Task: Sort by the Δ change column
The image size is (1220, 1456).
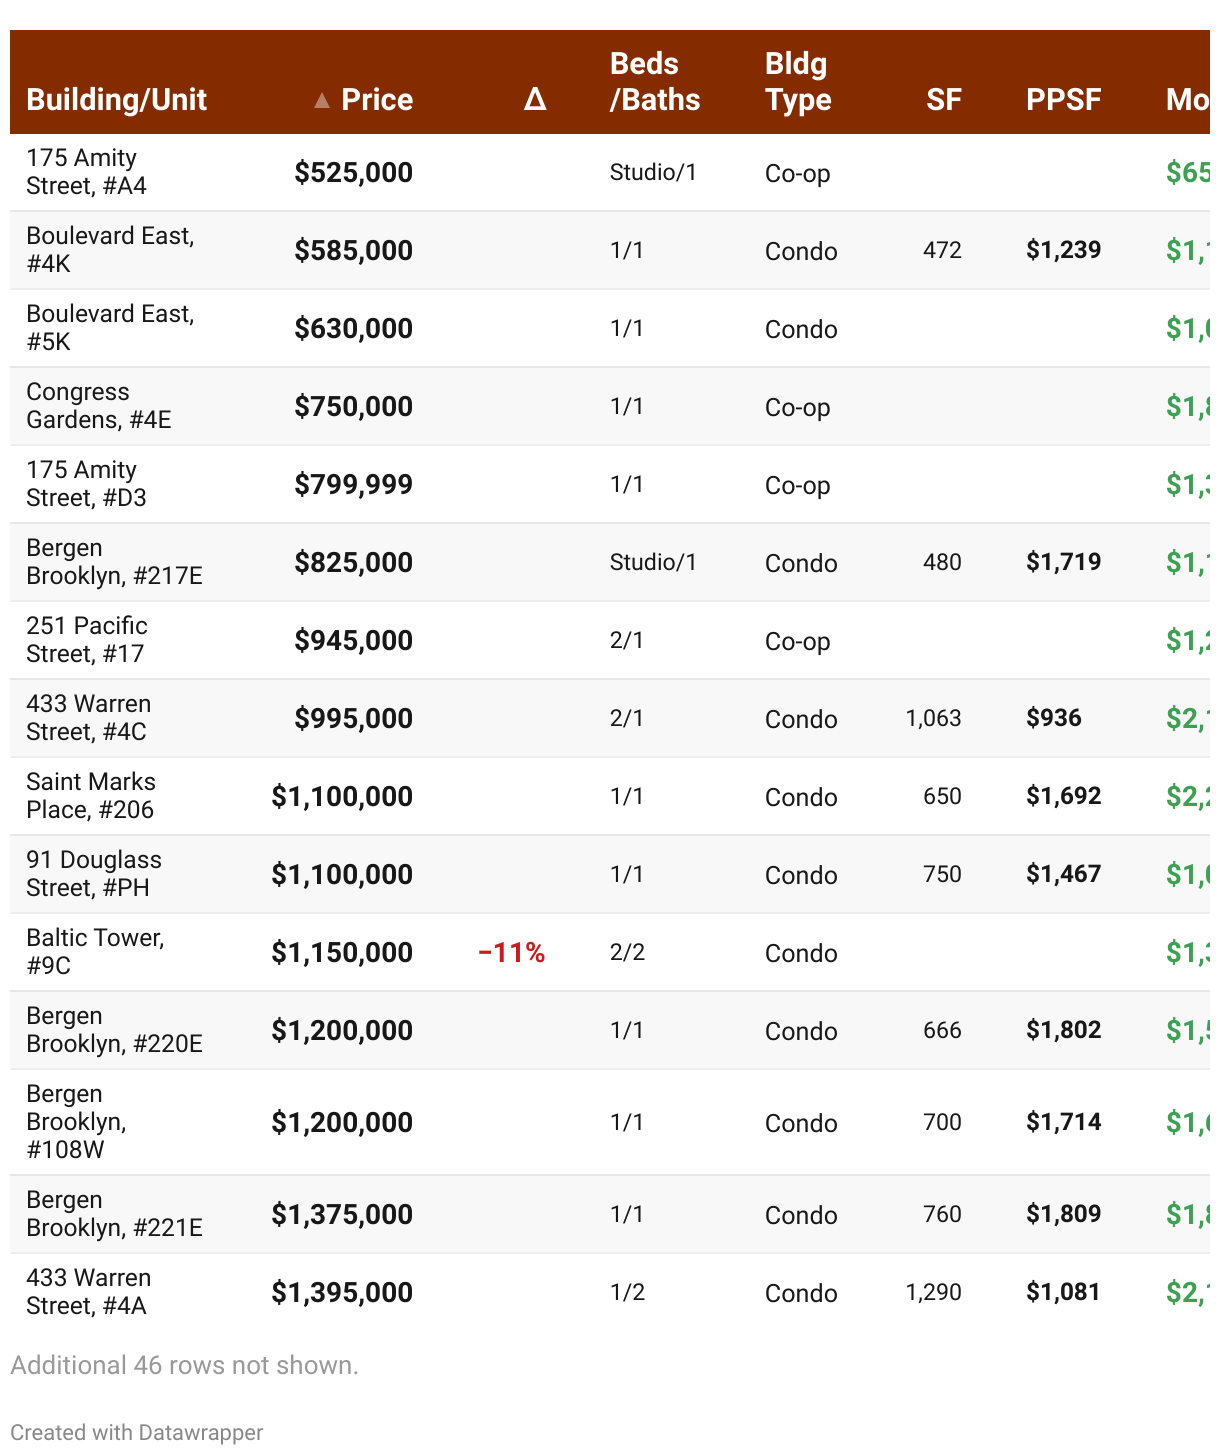Action: (535, 99)
